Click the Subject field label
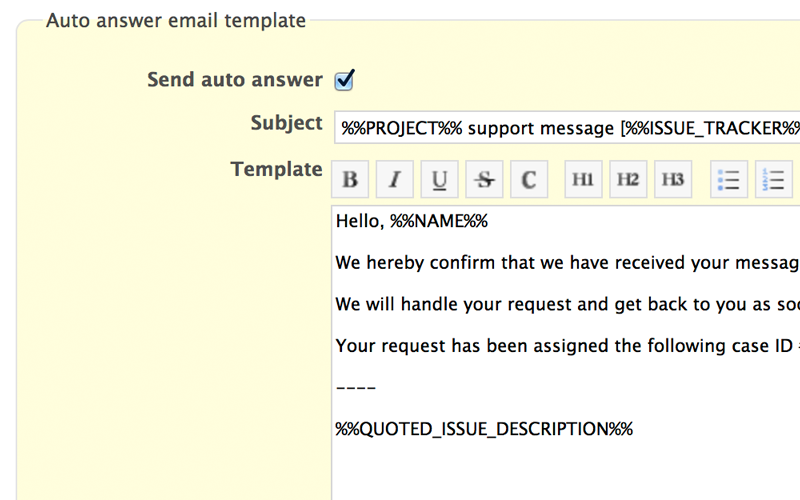 (x=286, y=123)
